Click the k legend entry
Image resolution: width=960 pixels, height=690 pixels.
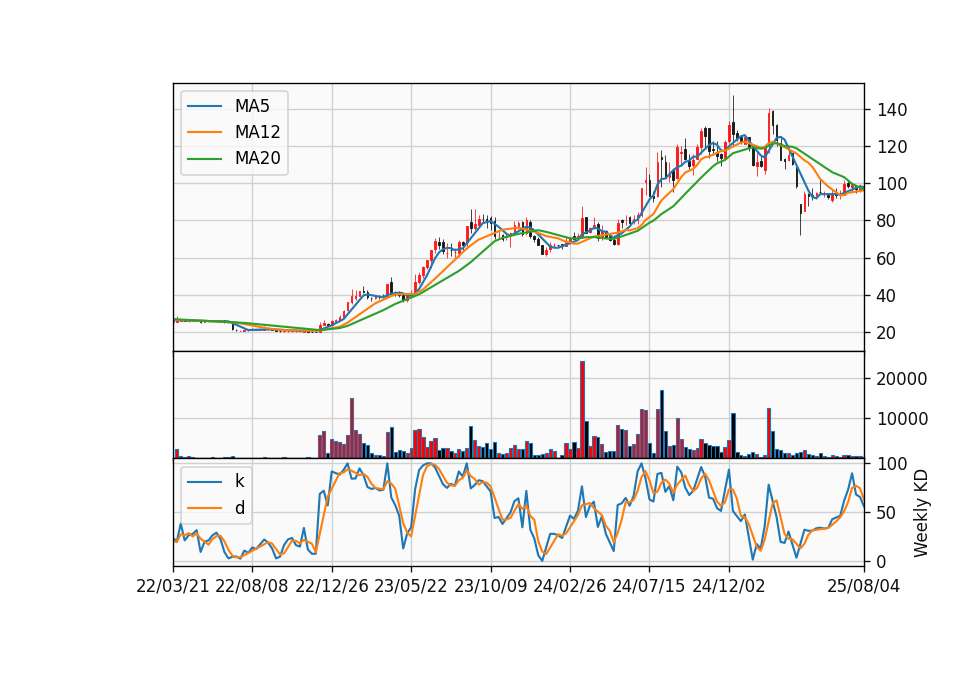click(239, 481)
